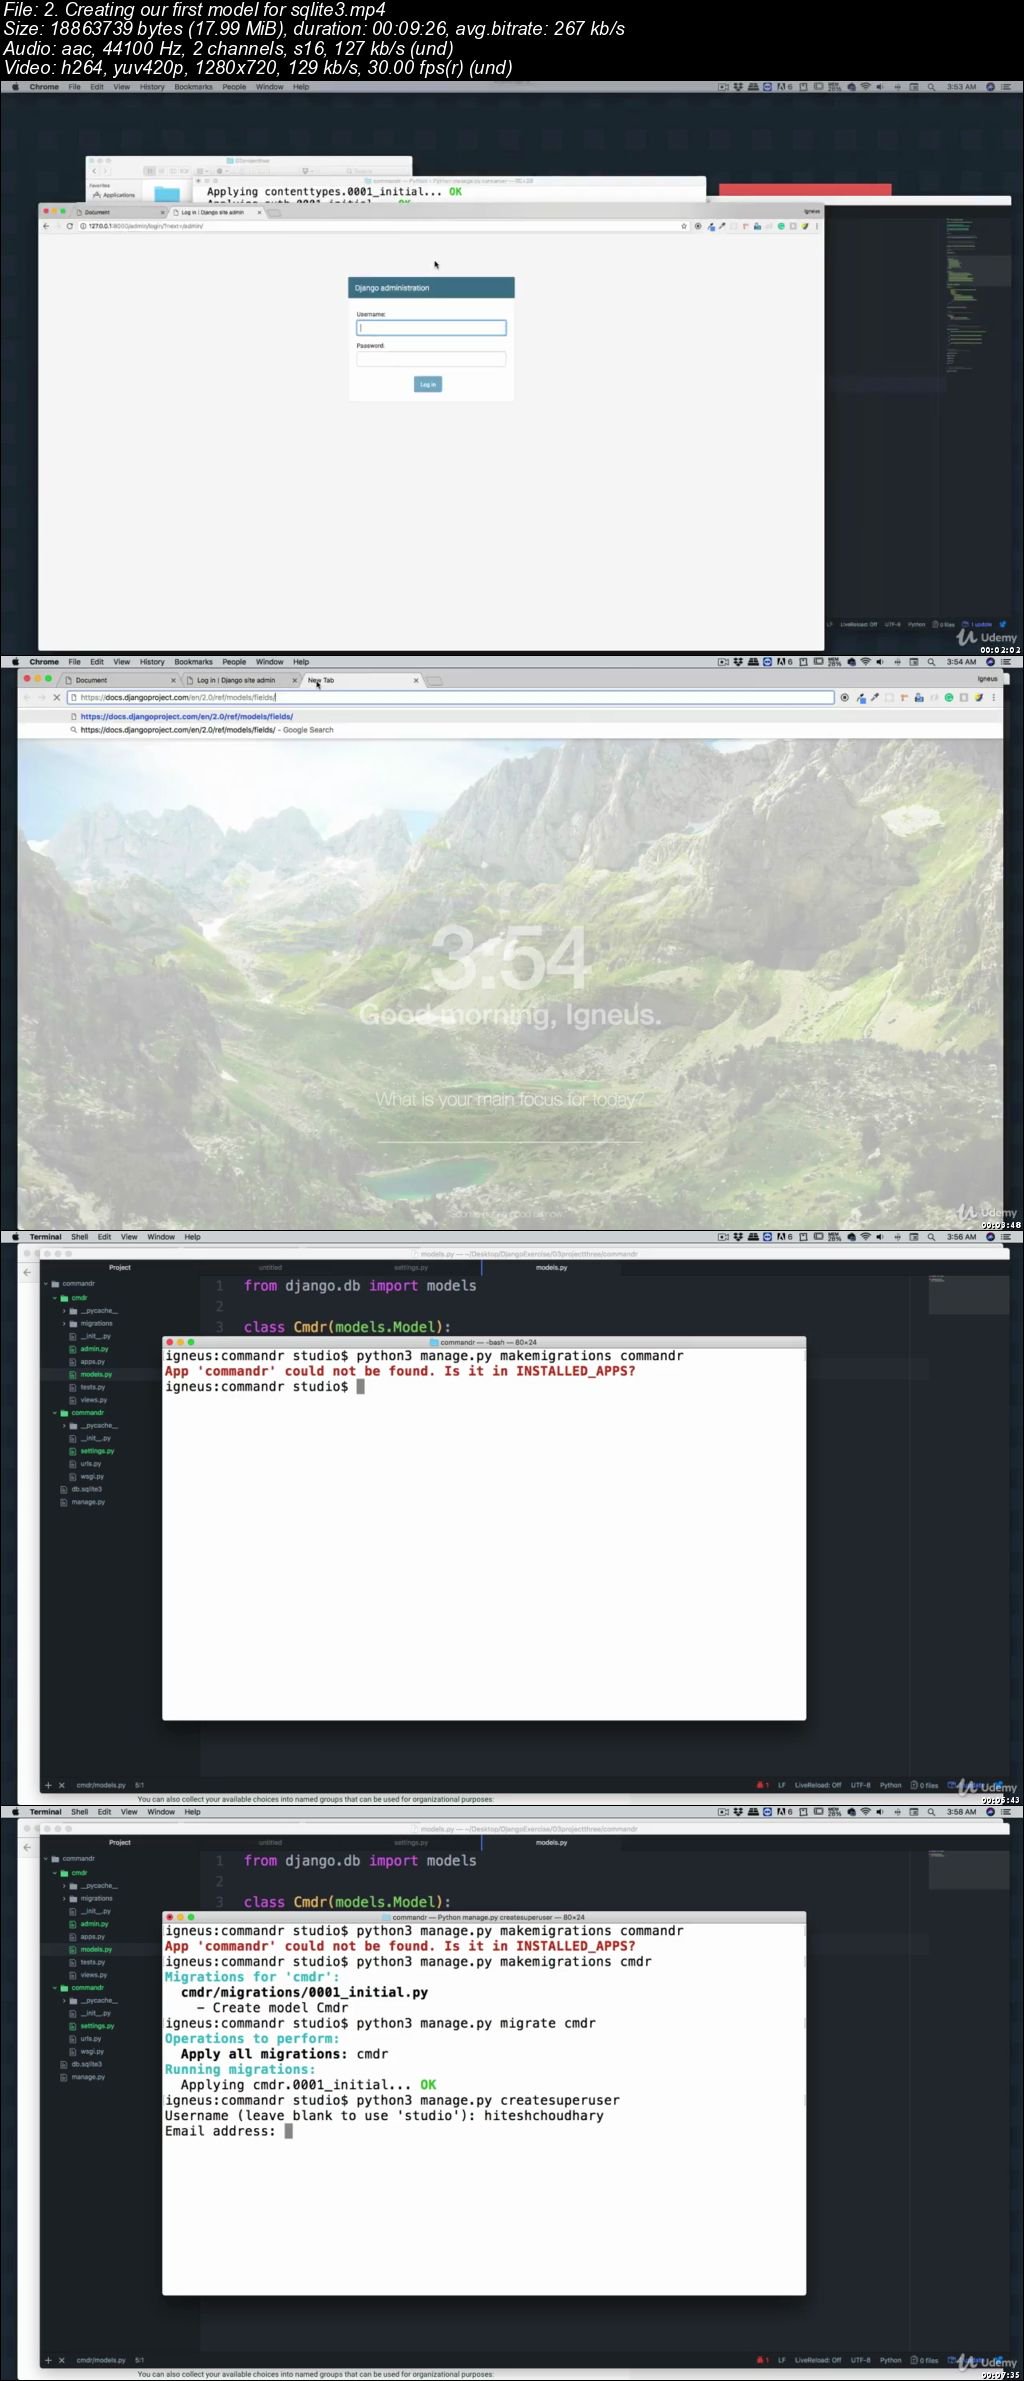Click Wi-Fi icon in the 3:54 AM menu bar

coord(865,662)
